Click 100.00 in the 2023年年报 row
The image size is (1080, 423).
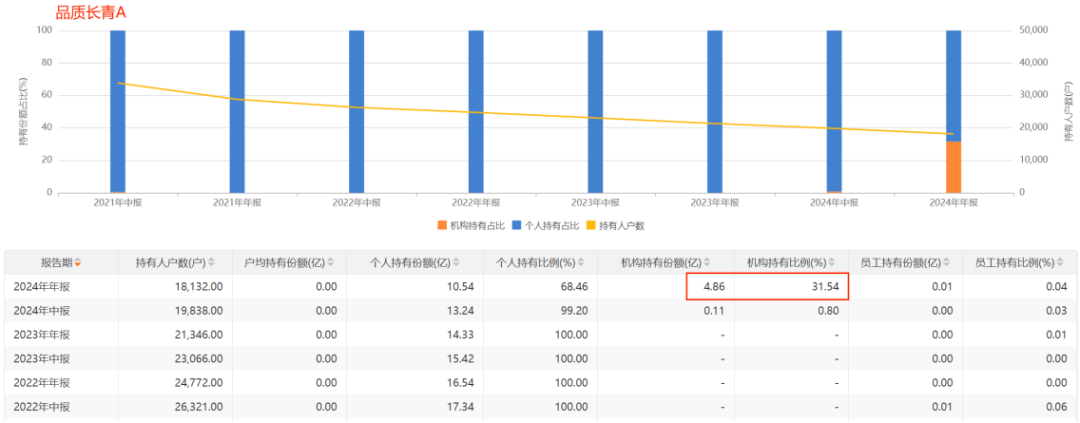(572, 334)
